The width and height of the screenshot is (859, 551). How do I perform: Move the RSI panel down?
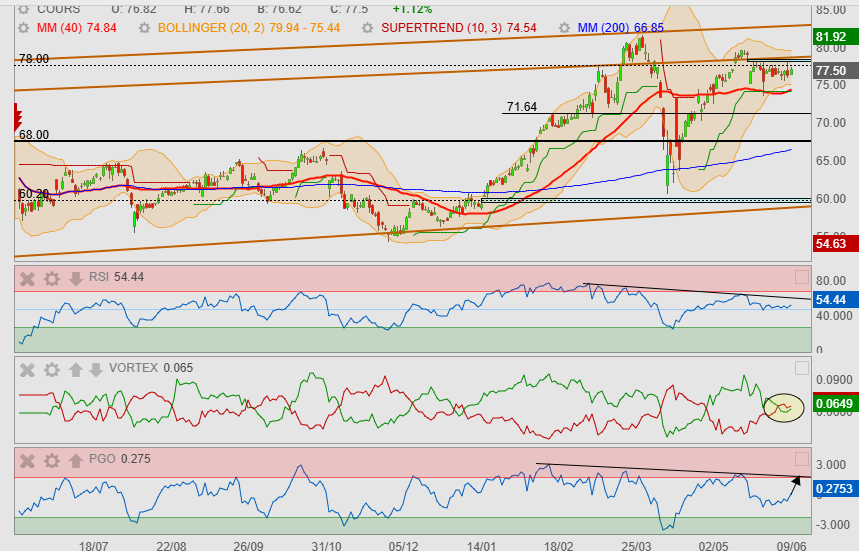(76, 279)
